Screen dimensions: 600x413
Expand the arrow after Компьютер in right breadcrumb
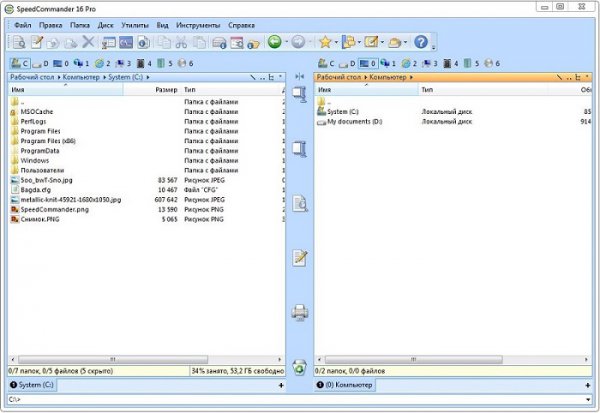pyautogui.click(x=411, y=77)
